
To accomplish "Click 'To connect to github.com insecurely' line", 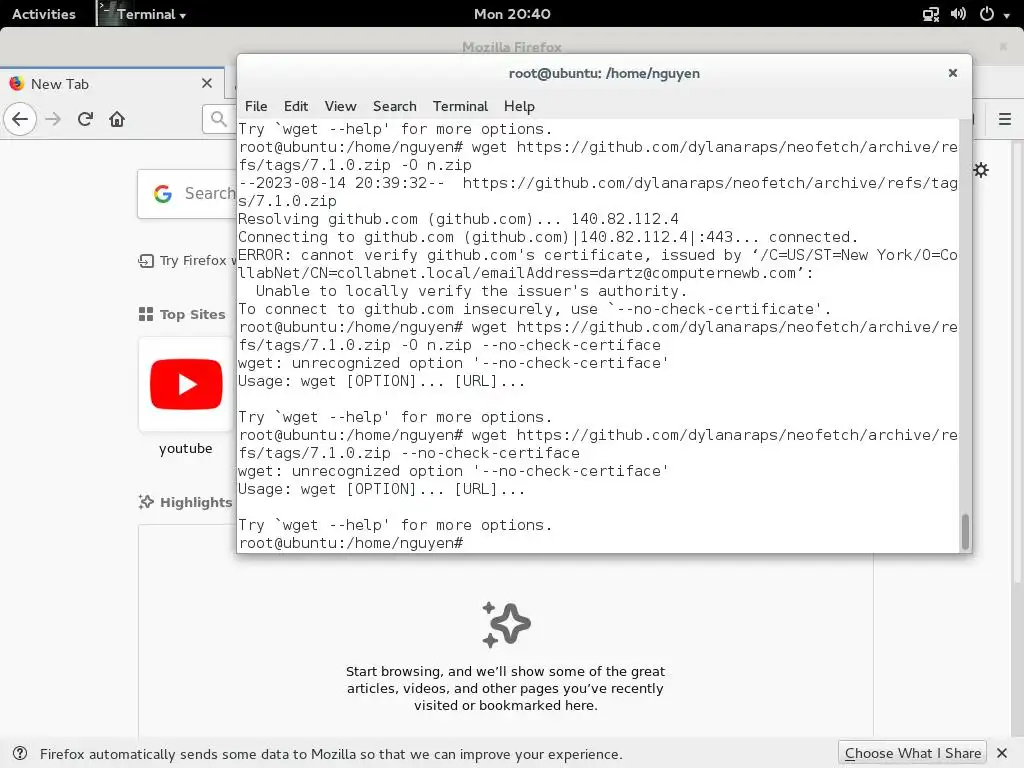I will click(535, 309).
